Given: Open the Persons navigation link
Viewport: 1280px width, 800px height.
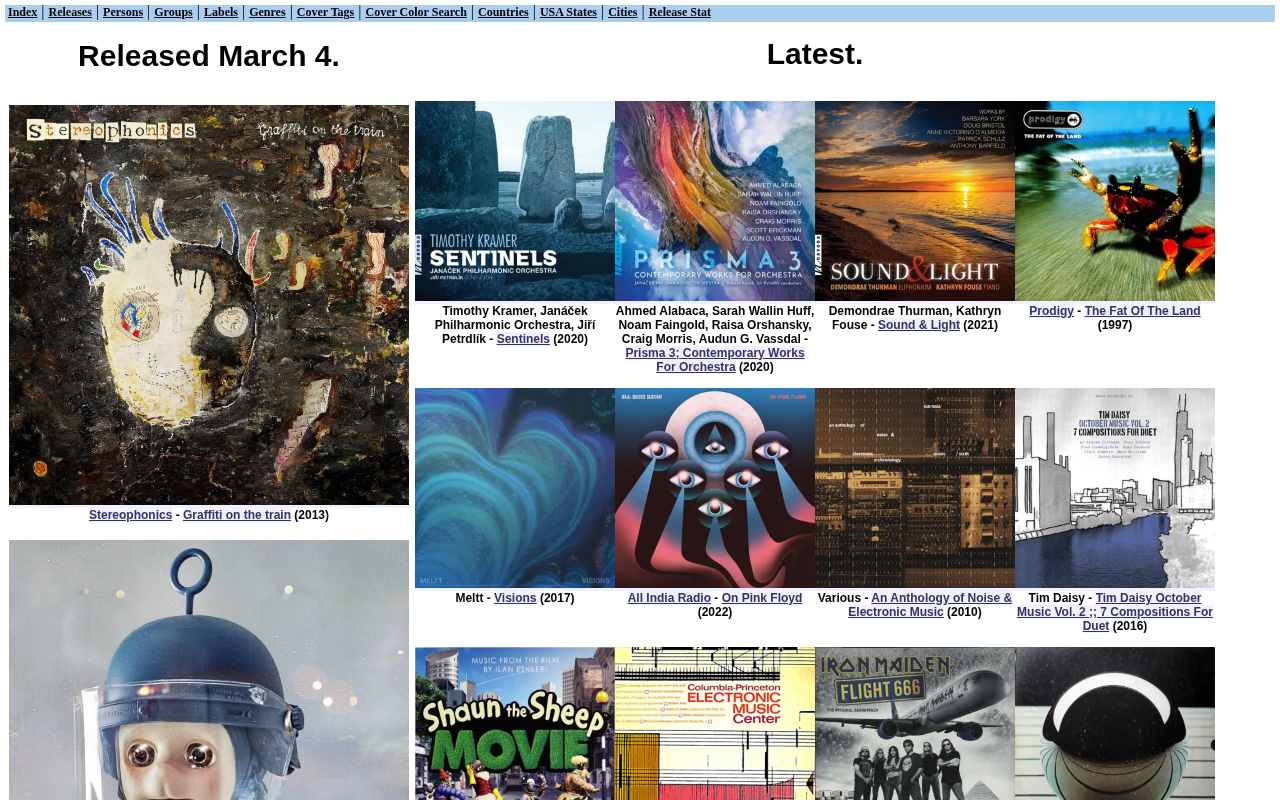Looking at the screenshot, I should coord(123,12).
